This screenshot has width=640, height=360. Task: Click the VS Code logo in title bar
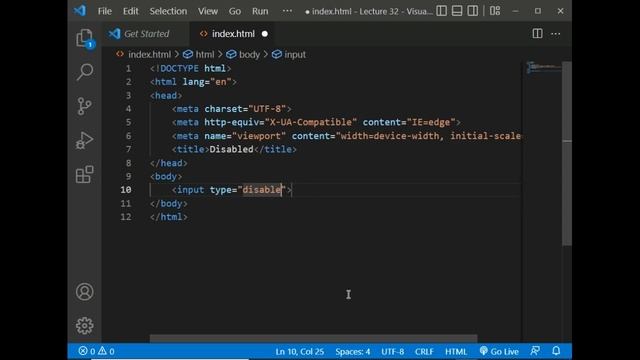point(80,11)
